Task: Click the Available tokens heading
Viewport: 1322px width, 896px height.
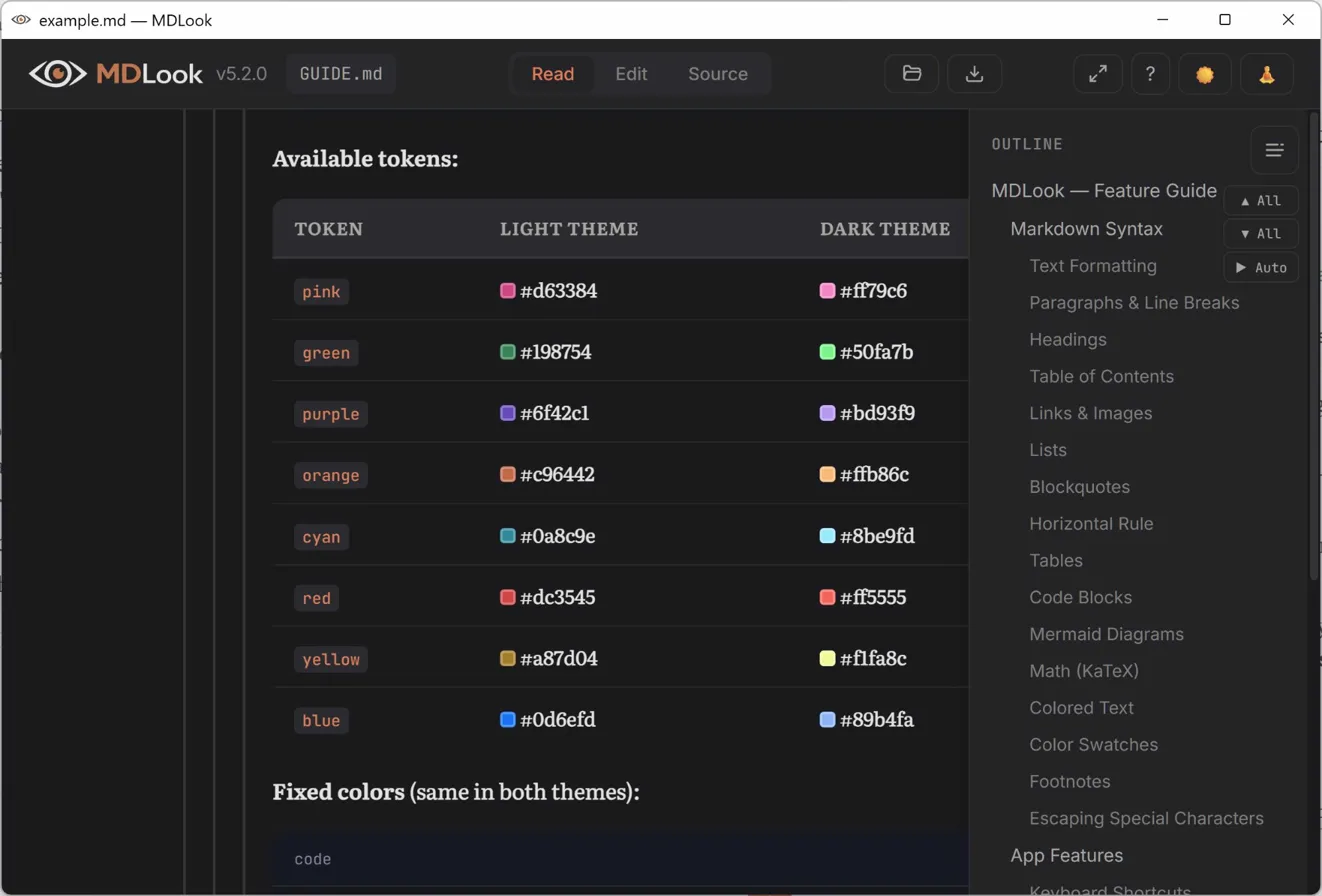Action: point(365,159)
